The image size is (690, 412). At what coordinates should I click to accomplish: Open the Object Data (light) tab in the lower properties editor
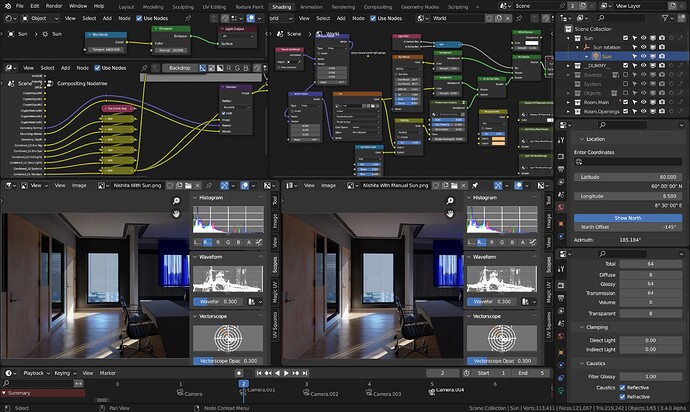(x=561, y=390)
